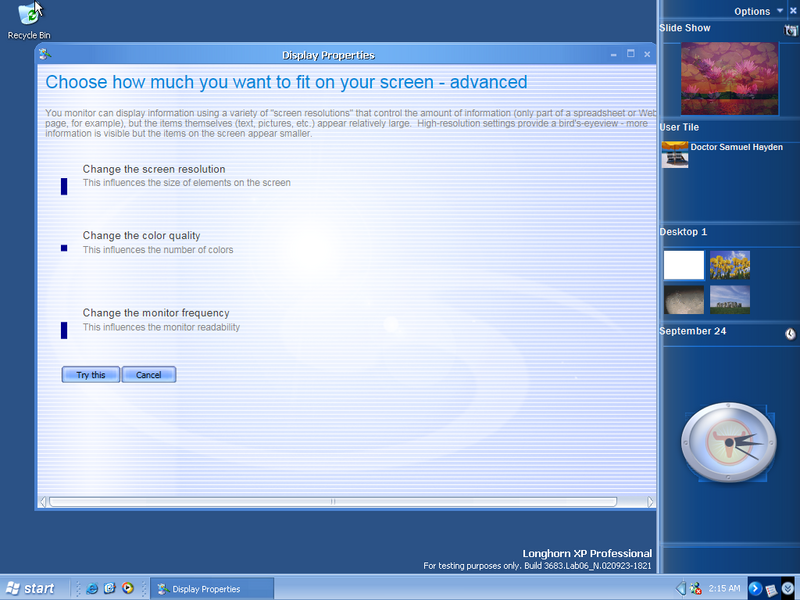Open the start menu
This screenshot has height=600, width=800.
pyautogui.click(x=31, y=588)
